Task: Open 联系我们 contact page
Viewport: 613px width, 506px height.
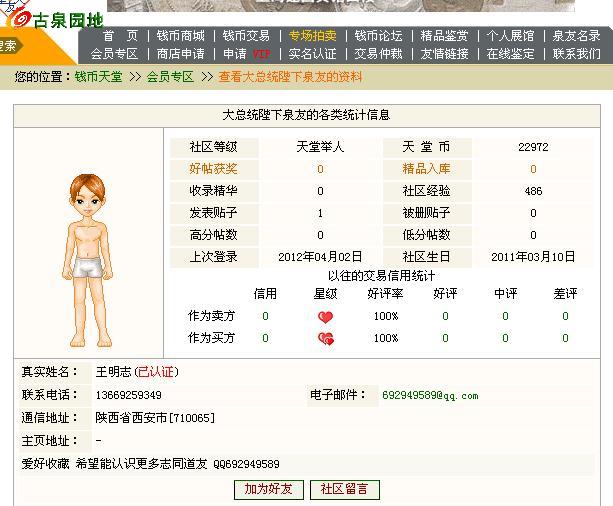Action: click(x=577, y=54)
